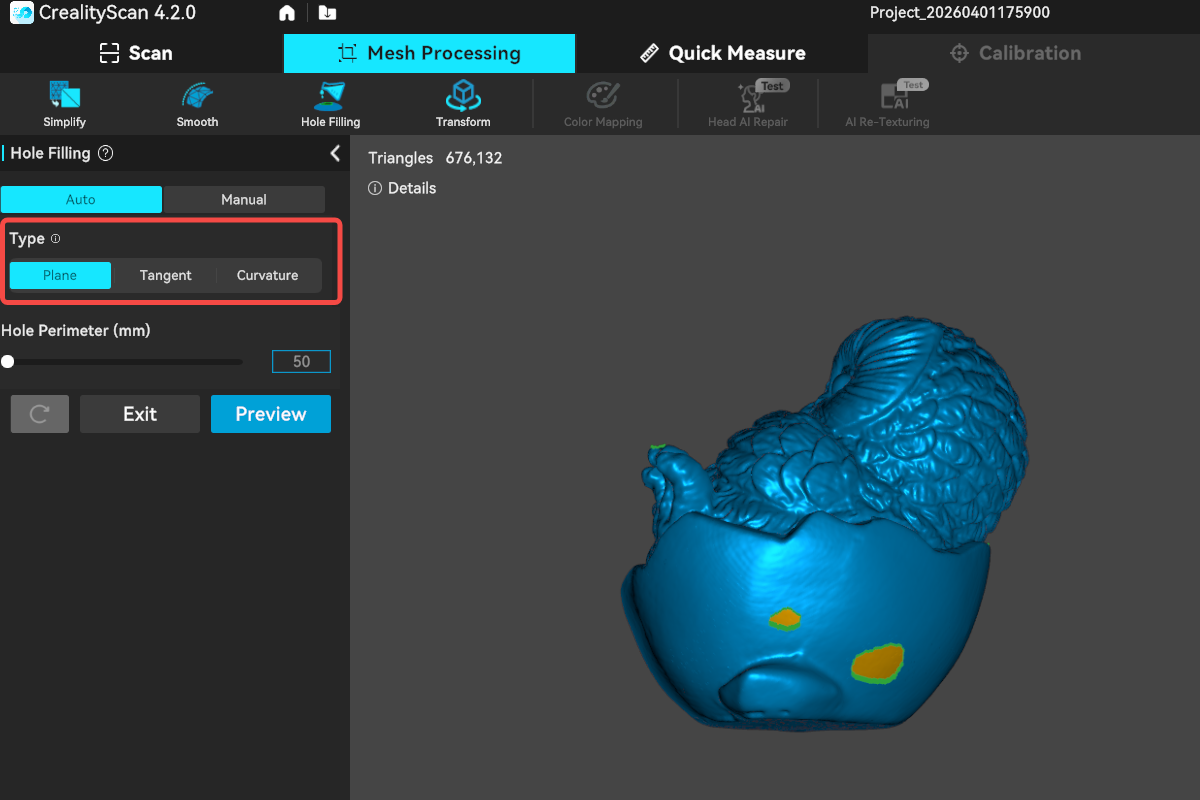Click the Preview button
This screenshot has width=1200, height=800.
tap(270, 414)
